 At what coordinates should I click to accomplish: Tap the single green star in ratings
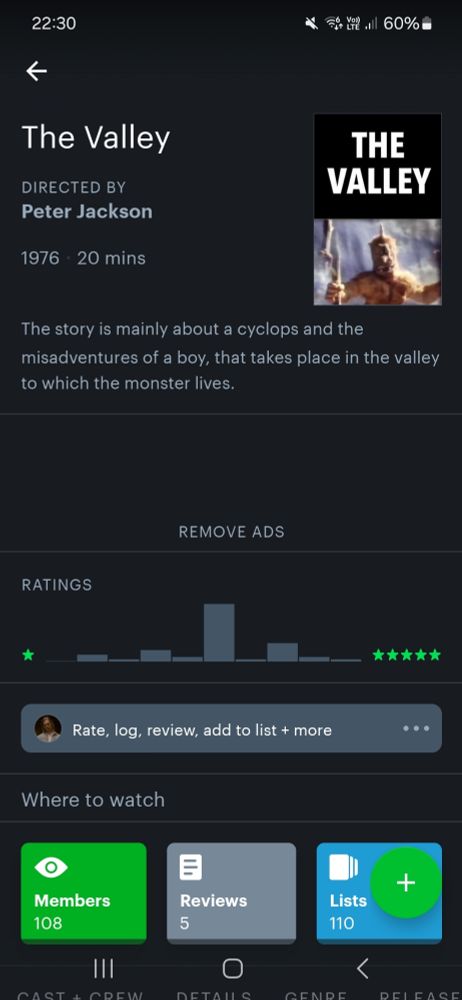pyautogui.click(x=28, y=655)
